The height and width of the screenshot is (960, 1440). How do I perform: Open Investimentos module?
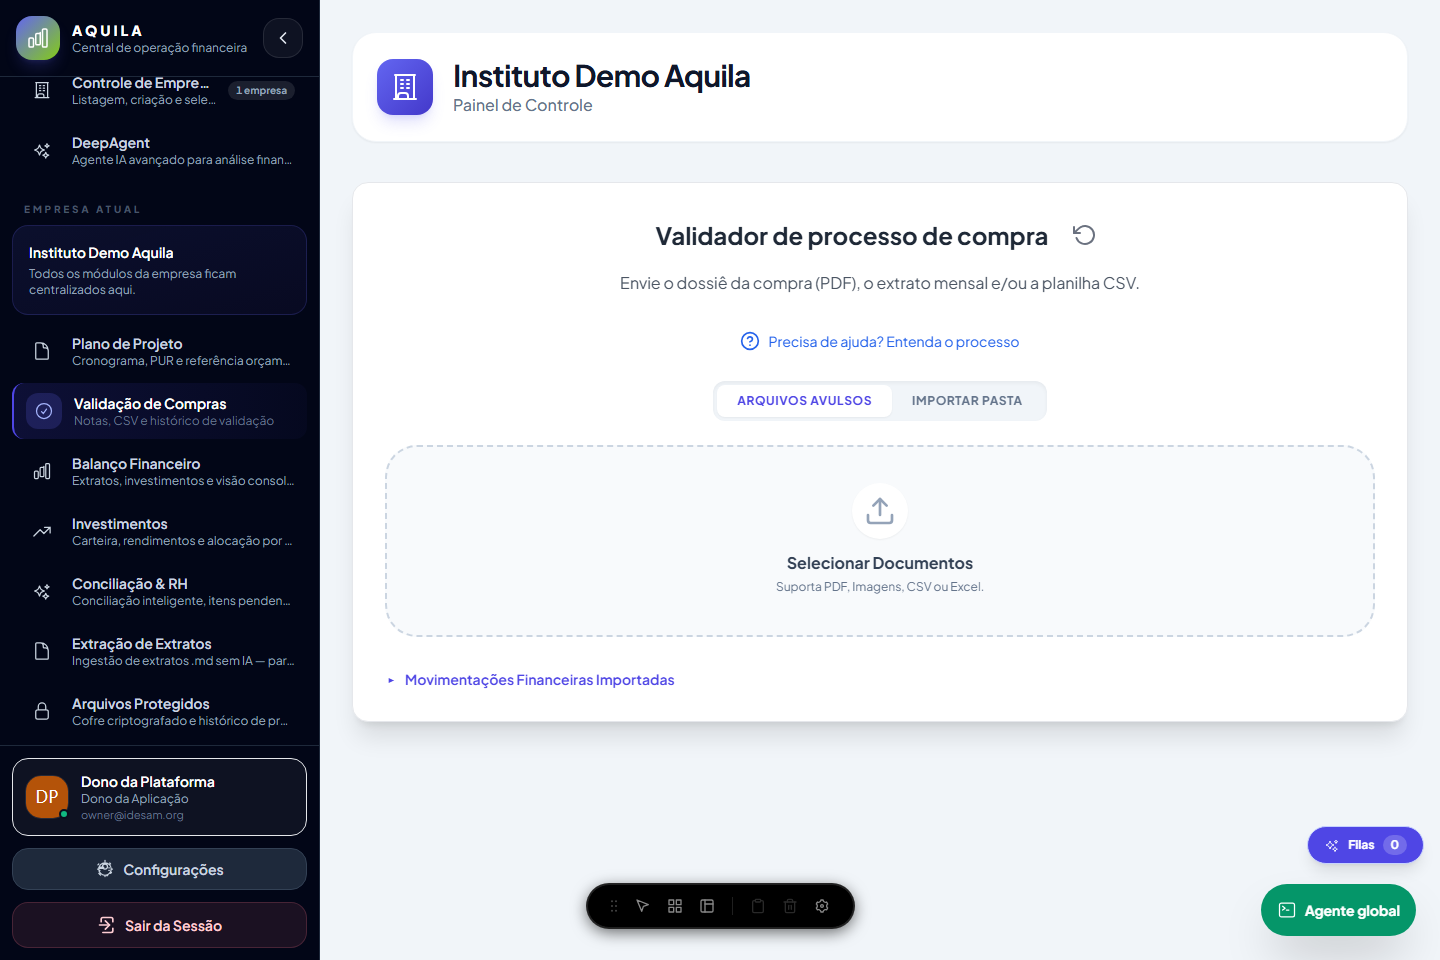(159, 532)
